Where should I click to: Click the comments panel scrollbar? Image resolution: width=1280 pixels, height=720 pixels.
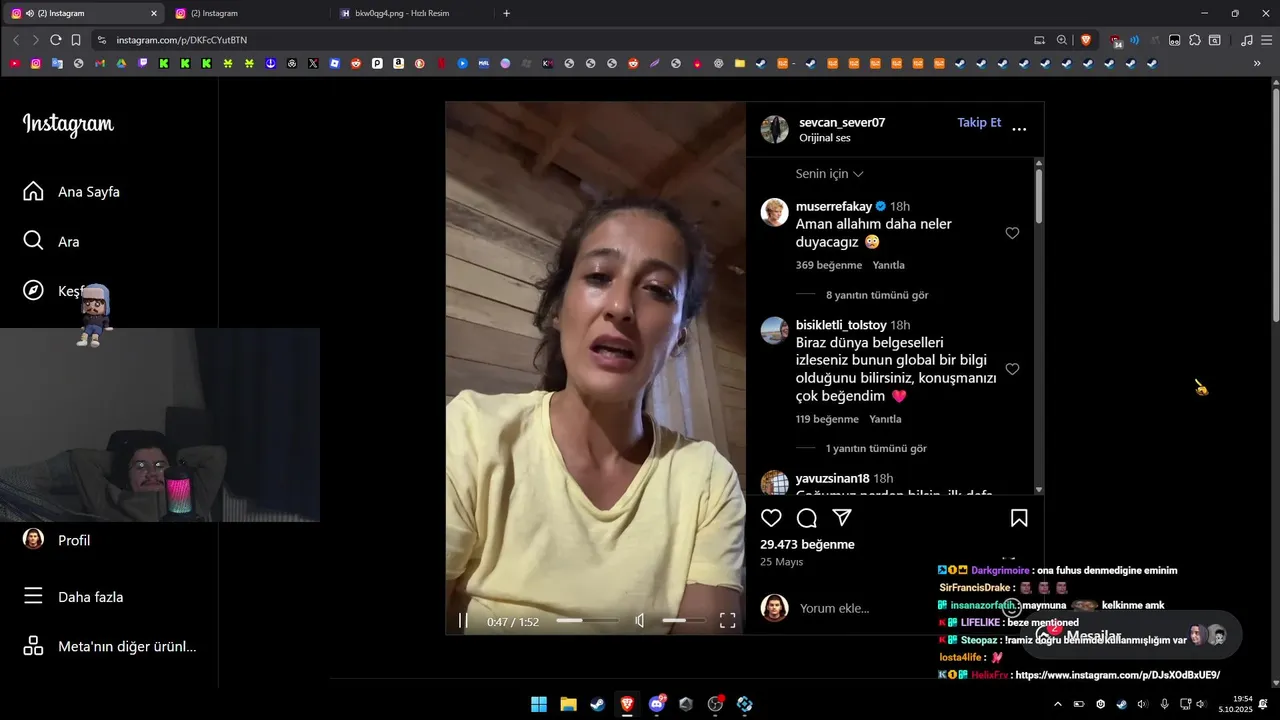1039,196
